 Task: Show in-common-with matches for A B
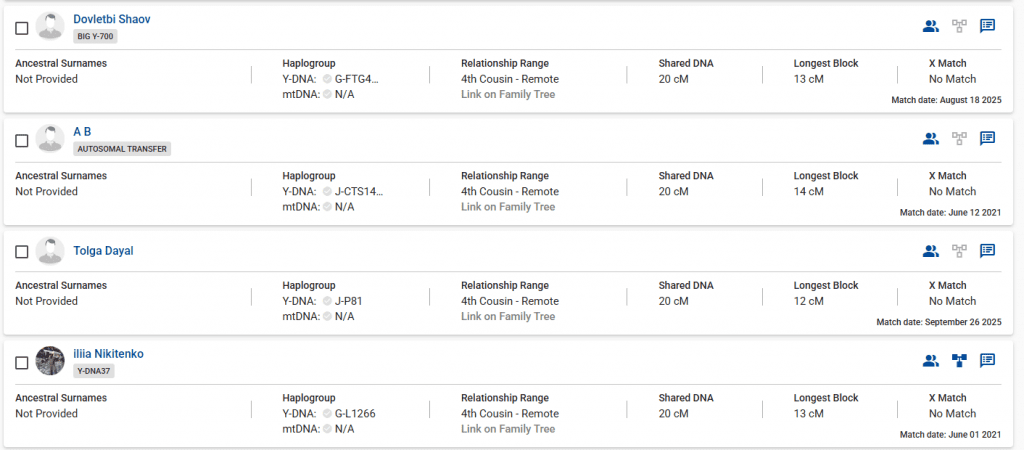[931, 139]
